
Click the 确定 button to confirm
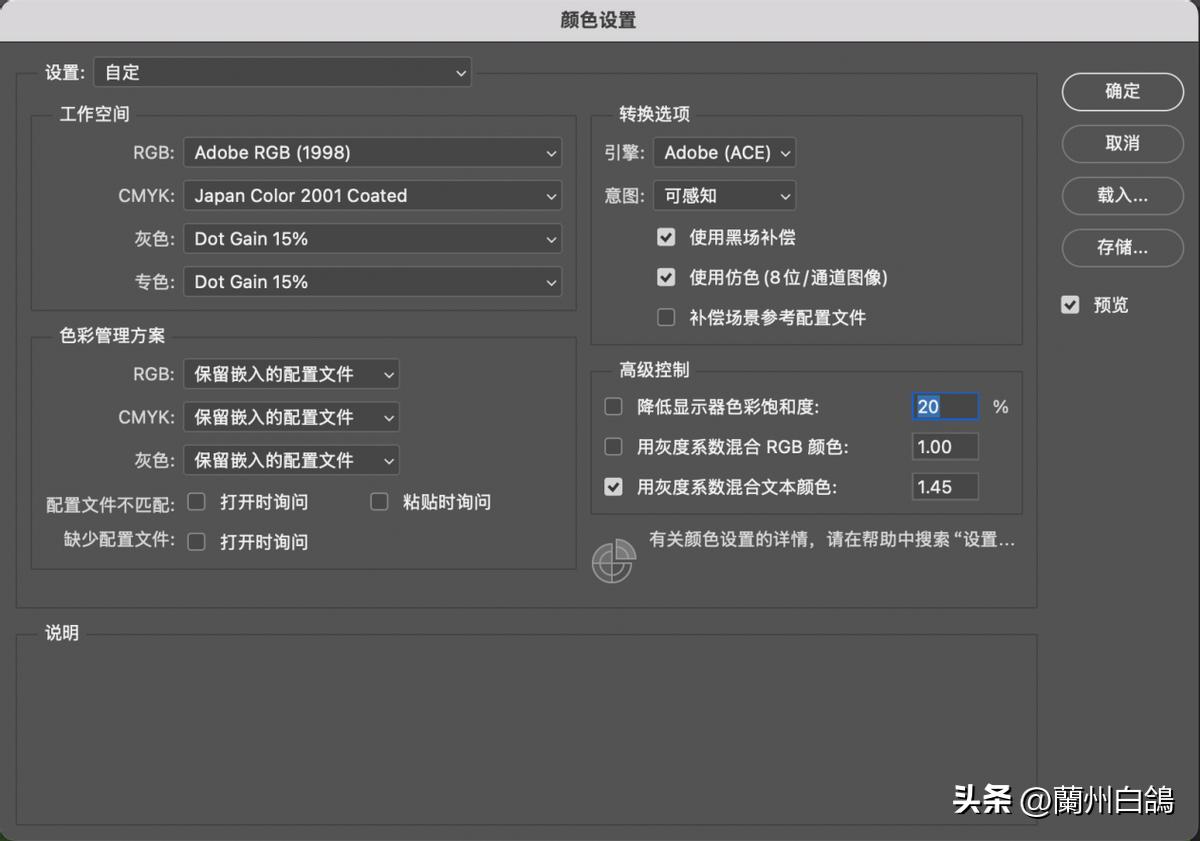(1121, 91)
